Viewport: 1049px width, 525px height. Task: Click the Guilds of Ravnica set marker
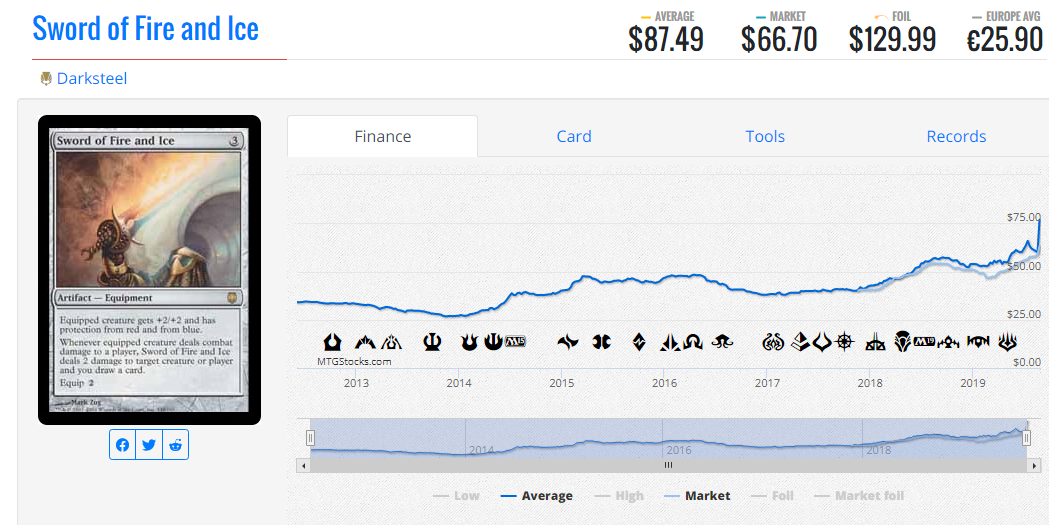pos(949,342)
